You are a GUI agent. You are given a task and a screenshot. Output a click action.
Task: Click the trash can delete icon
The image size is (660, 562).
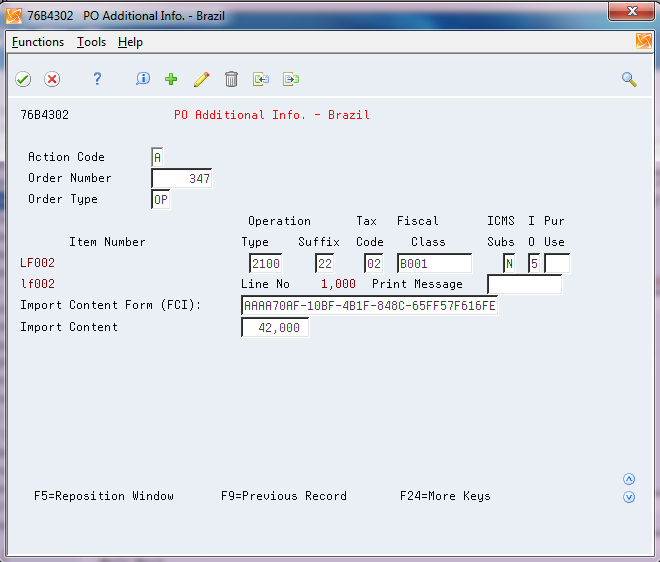[x=231, y=79]
